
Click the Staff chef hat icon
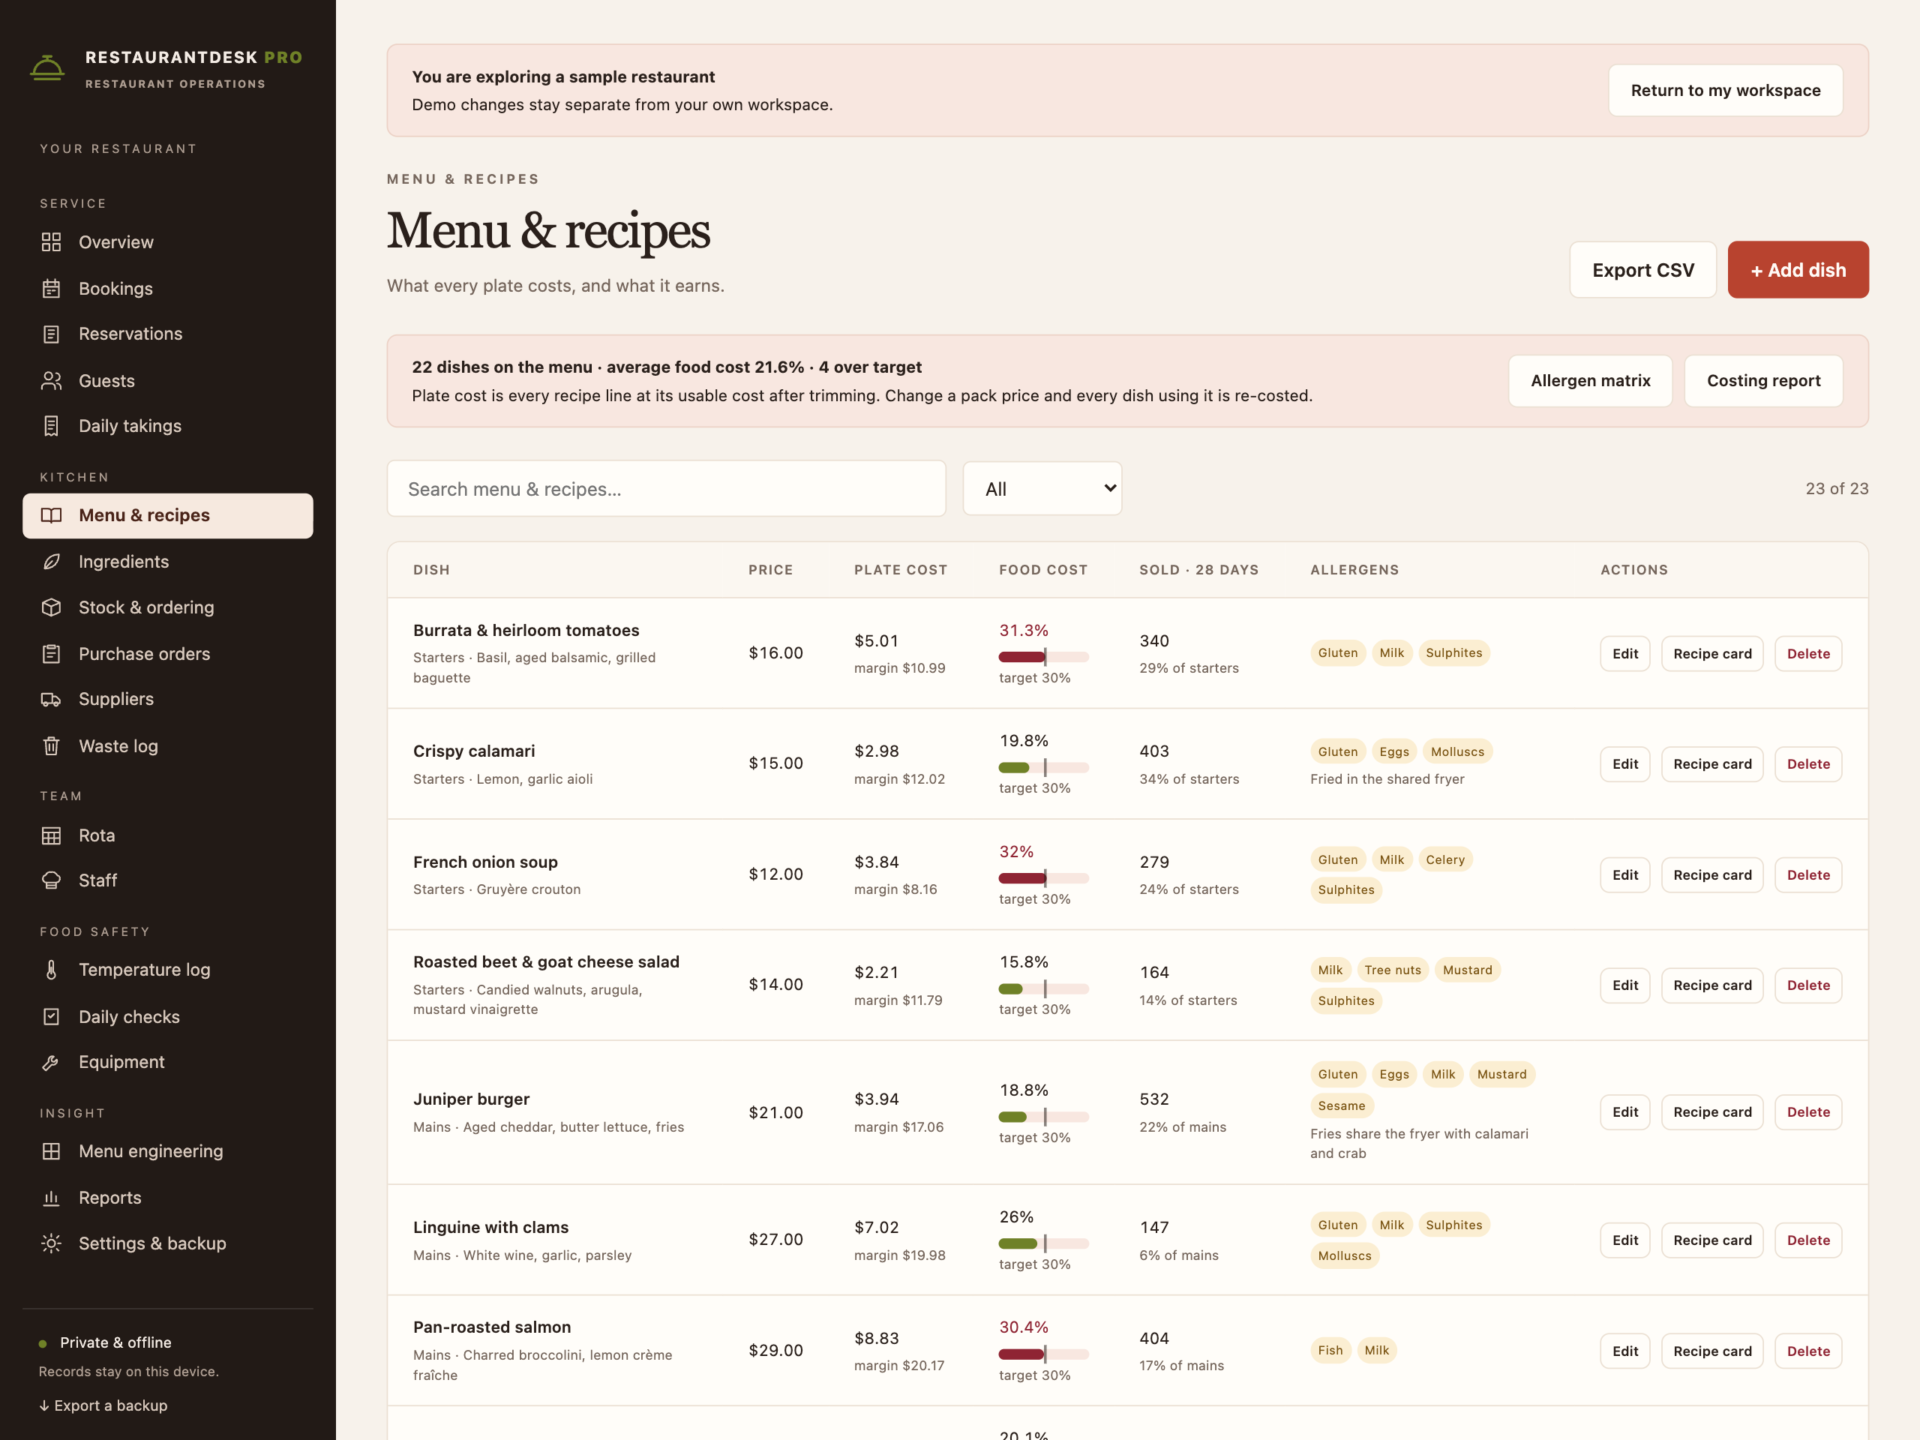pos(51,880)
